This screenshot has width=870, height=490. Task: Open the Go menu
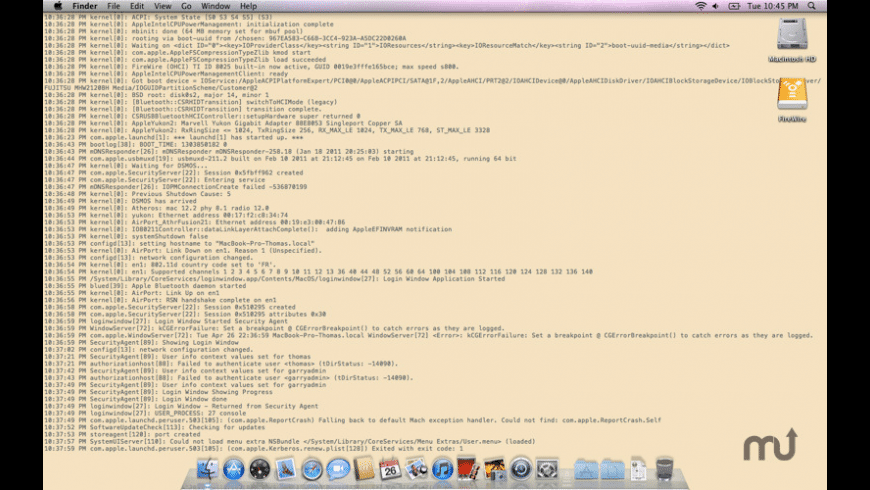(x=186, y=6)
